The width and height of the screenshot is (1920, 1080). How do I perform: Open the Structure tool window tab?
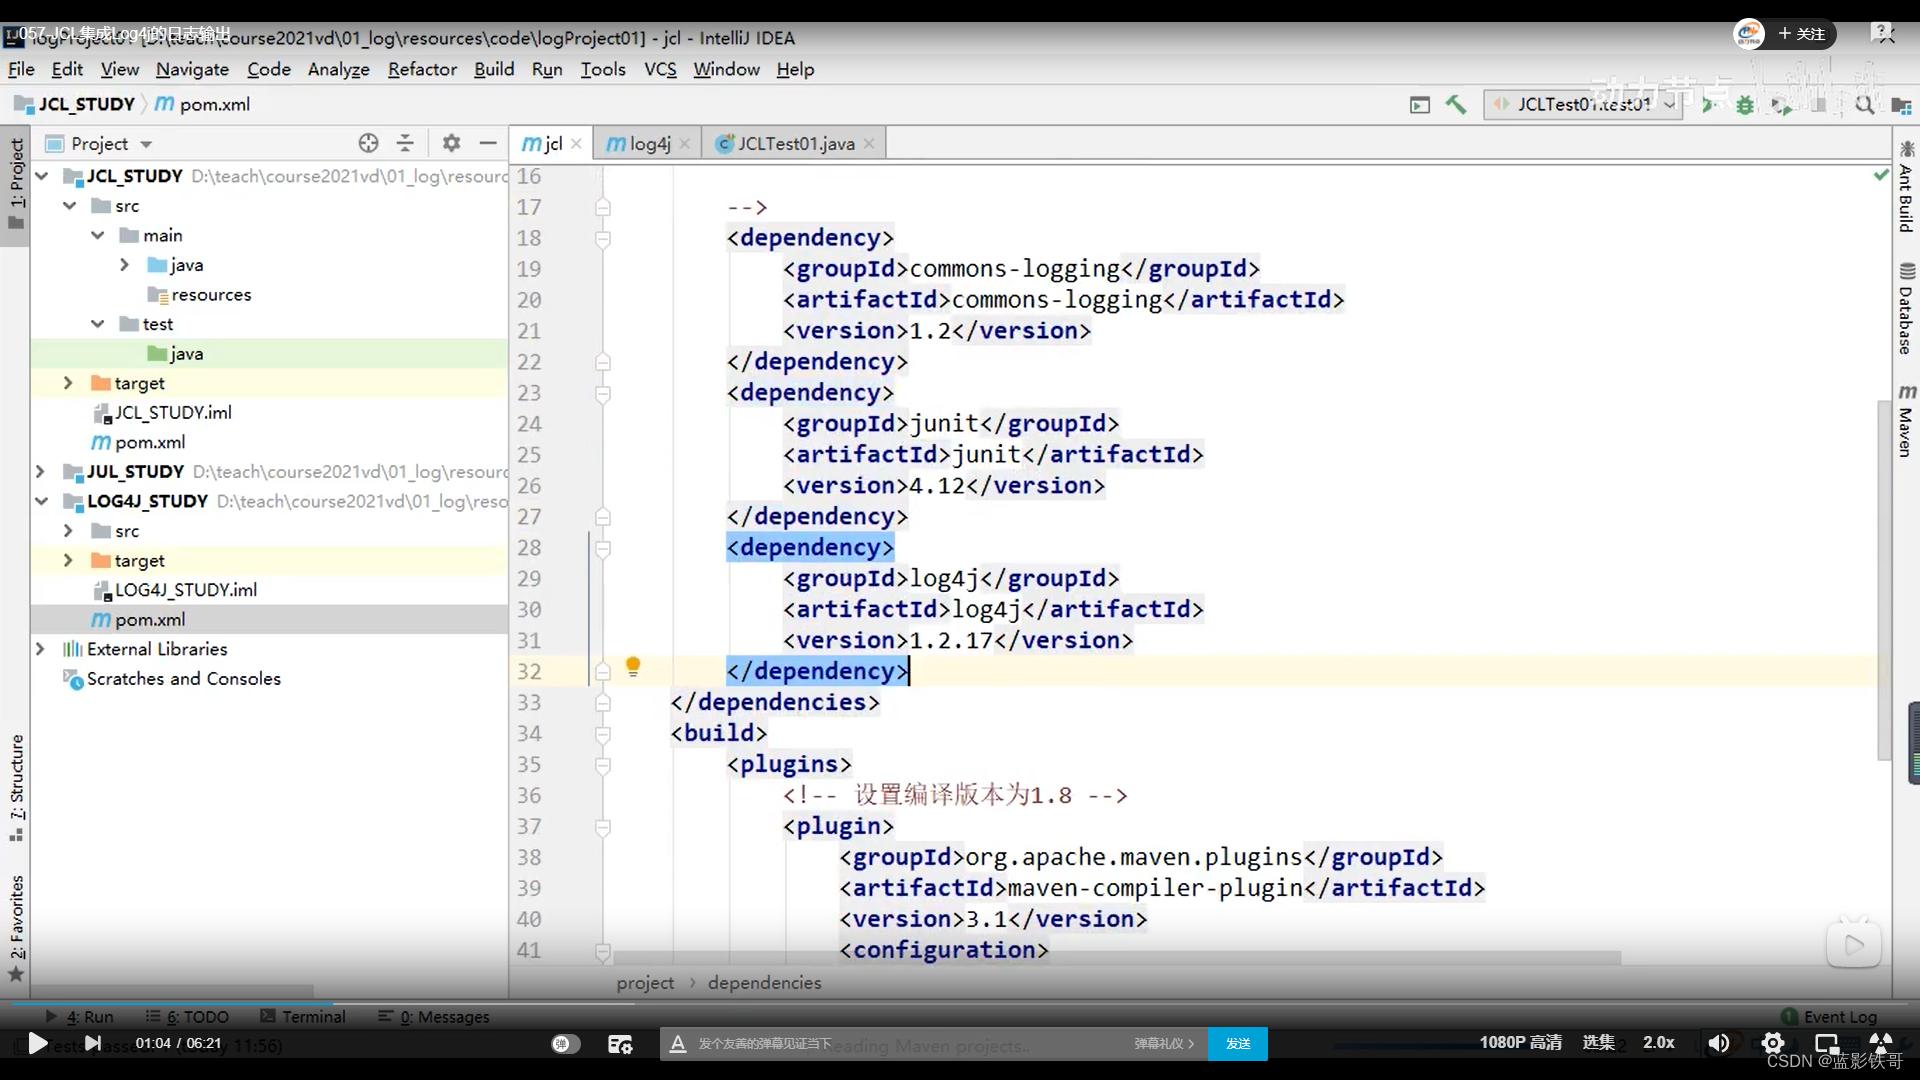[16, 788]
